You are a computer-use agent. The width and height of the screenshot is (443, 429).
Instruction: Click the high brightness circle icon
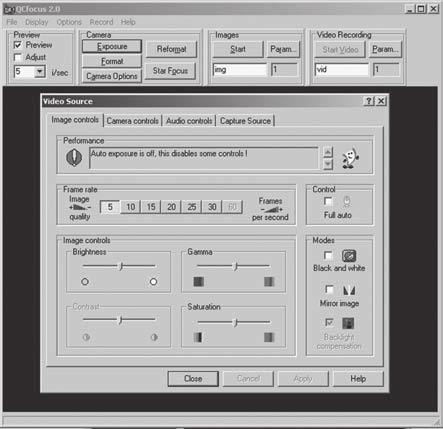153,282
